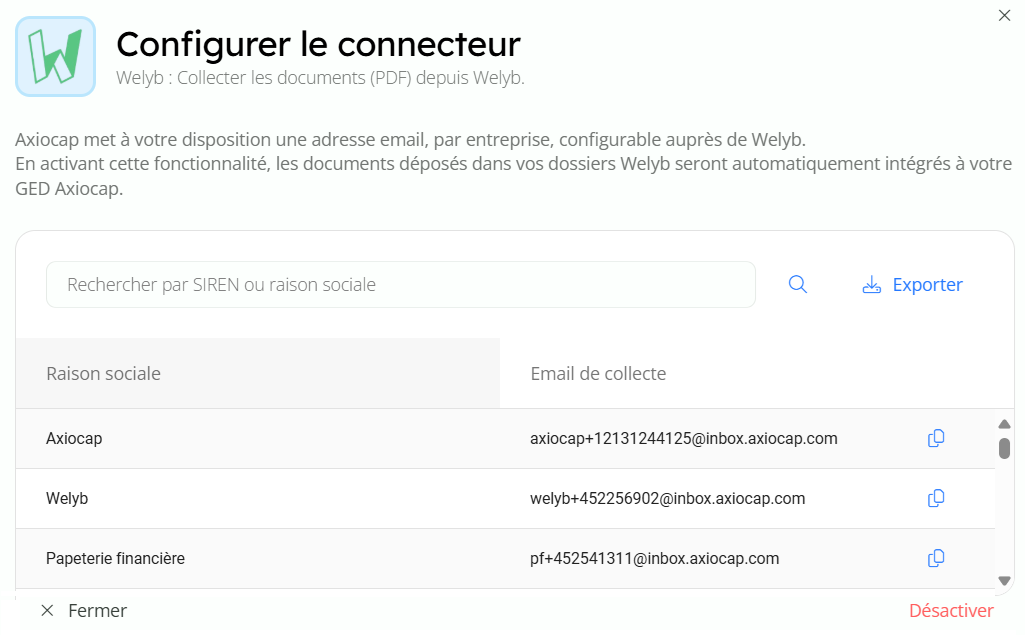
Task: Click the scroll up arrow of the table
Action: pos(1005,424)
